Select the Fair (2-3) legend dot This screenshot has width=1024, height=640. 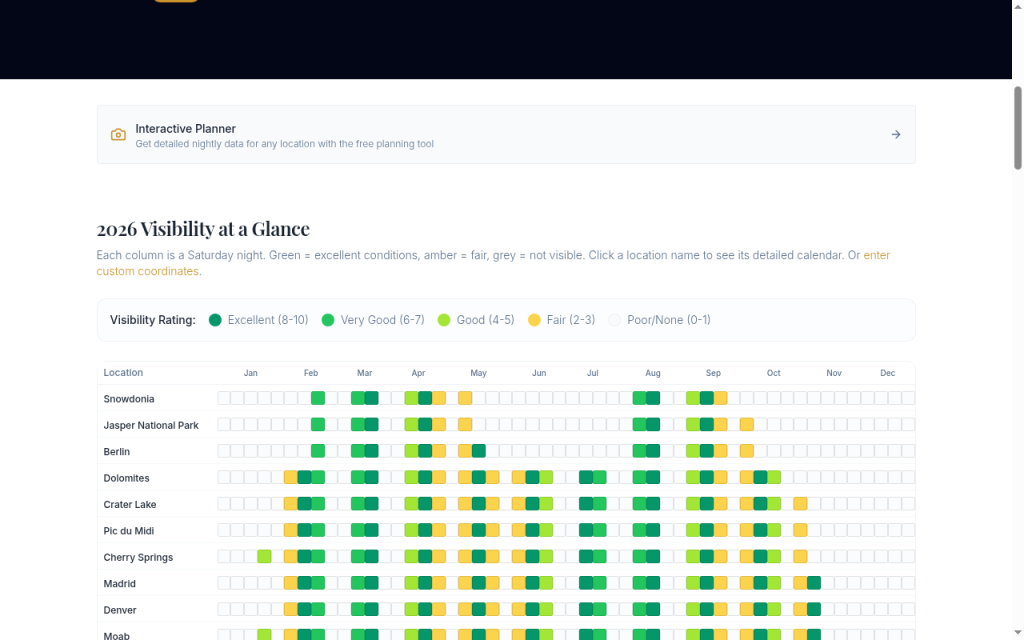pos(534,320)
